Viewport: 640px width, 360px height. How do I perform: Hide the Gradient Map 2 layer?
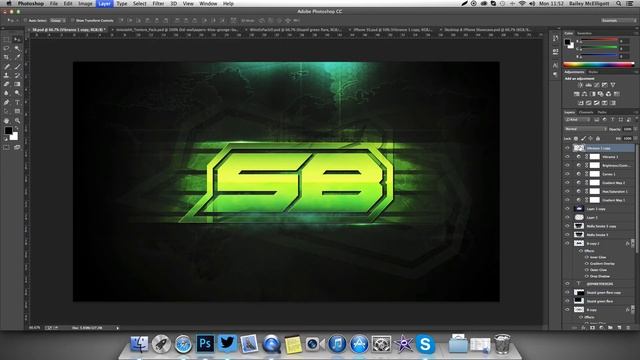(567, 183)
